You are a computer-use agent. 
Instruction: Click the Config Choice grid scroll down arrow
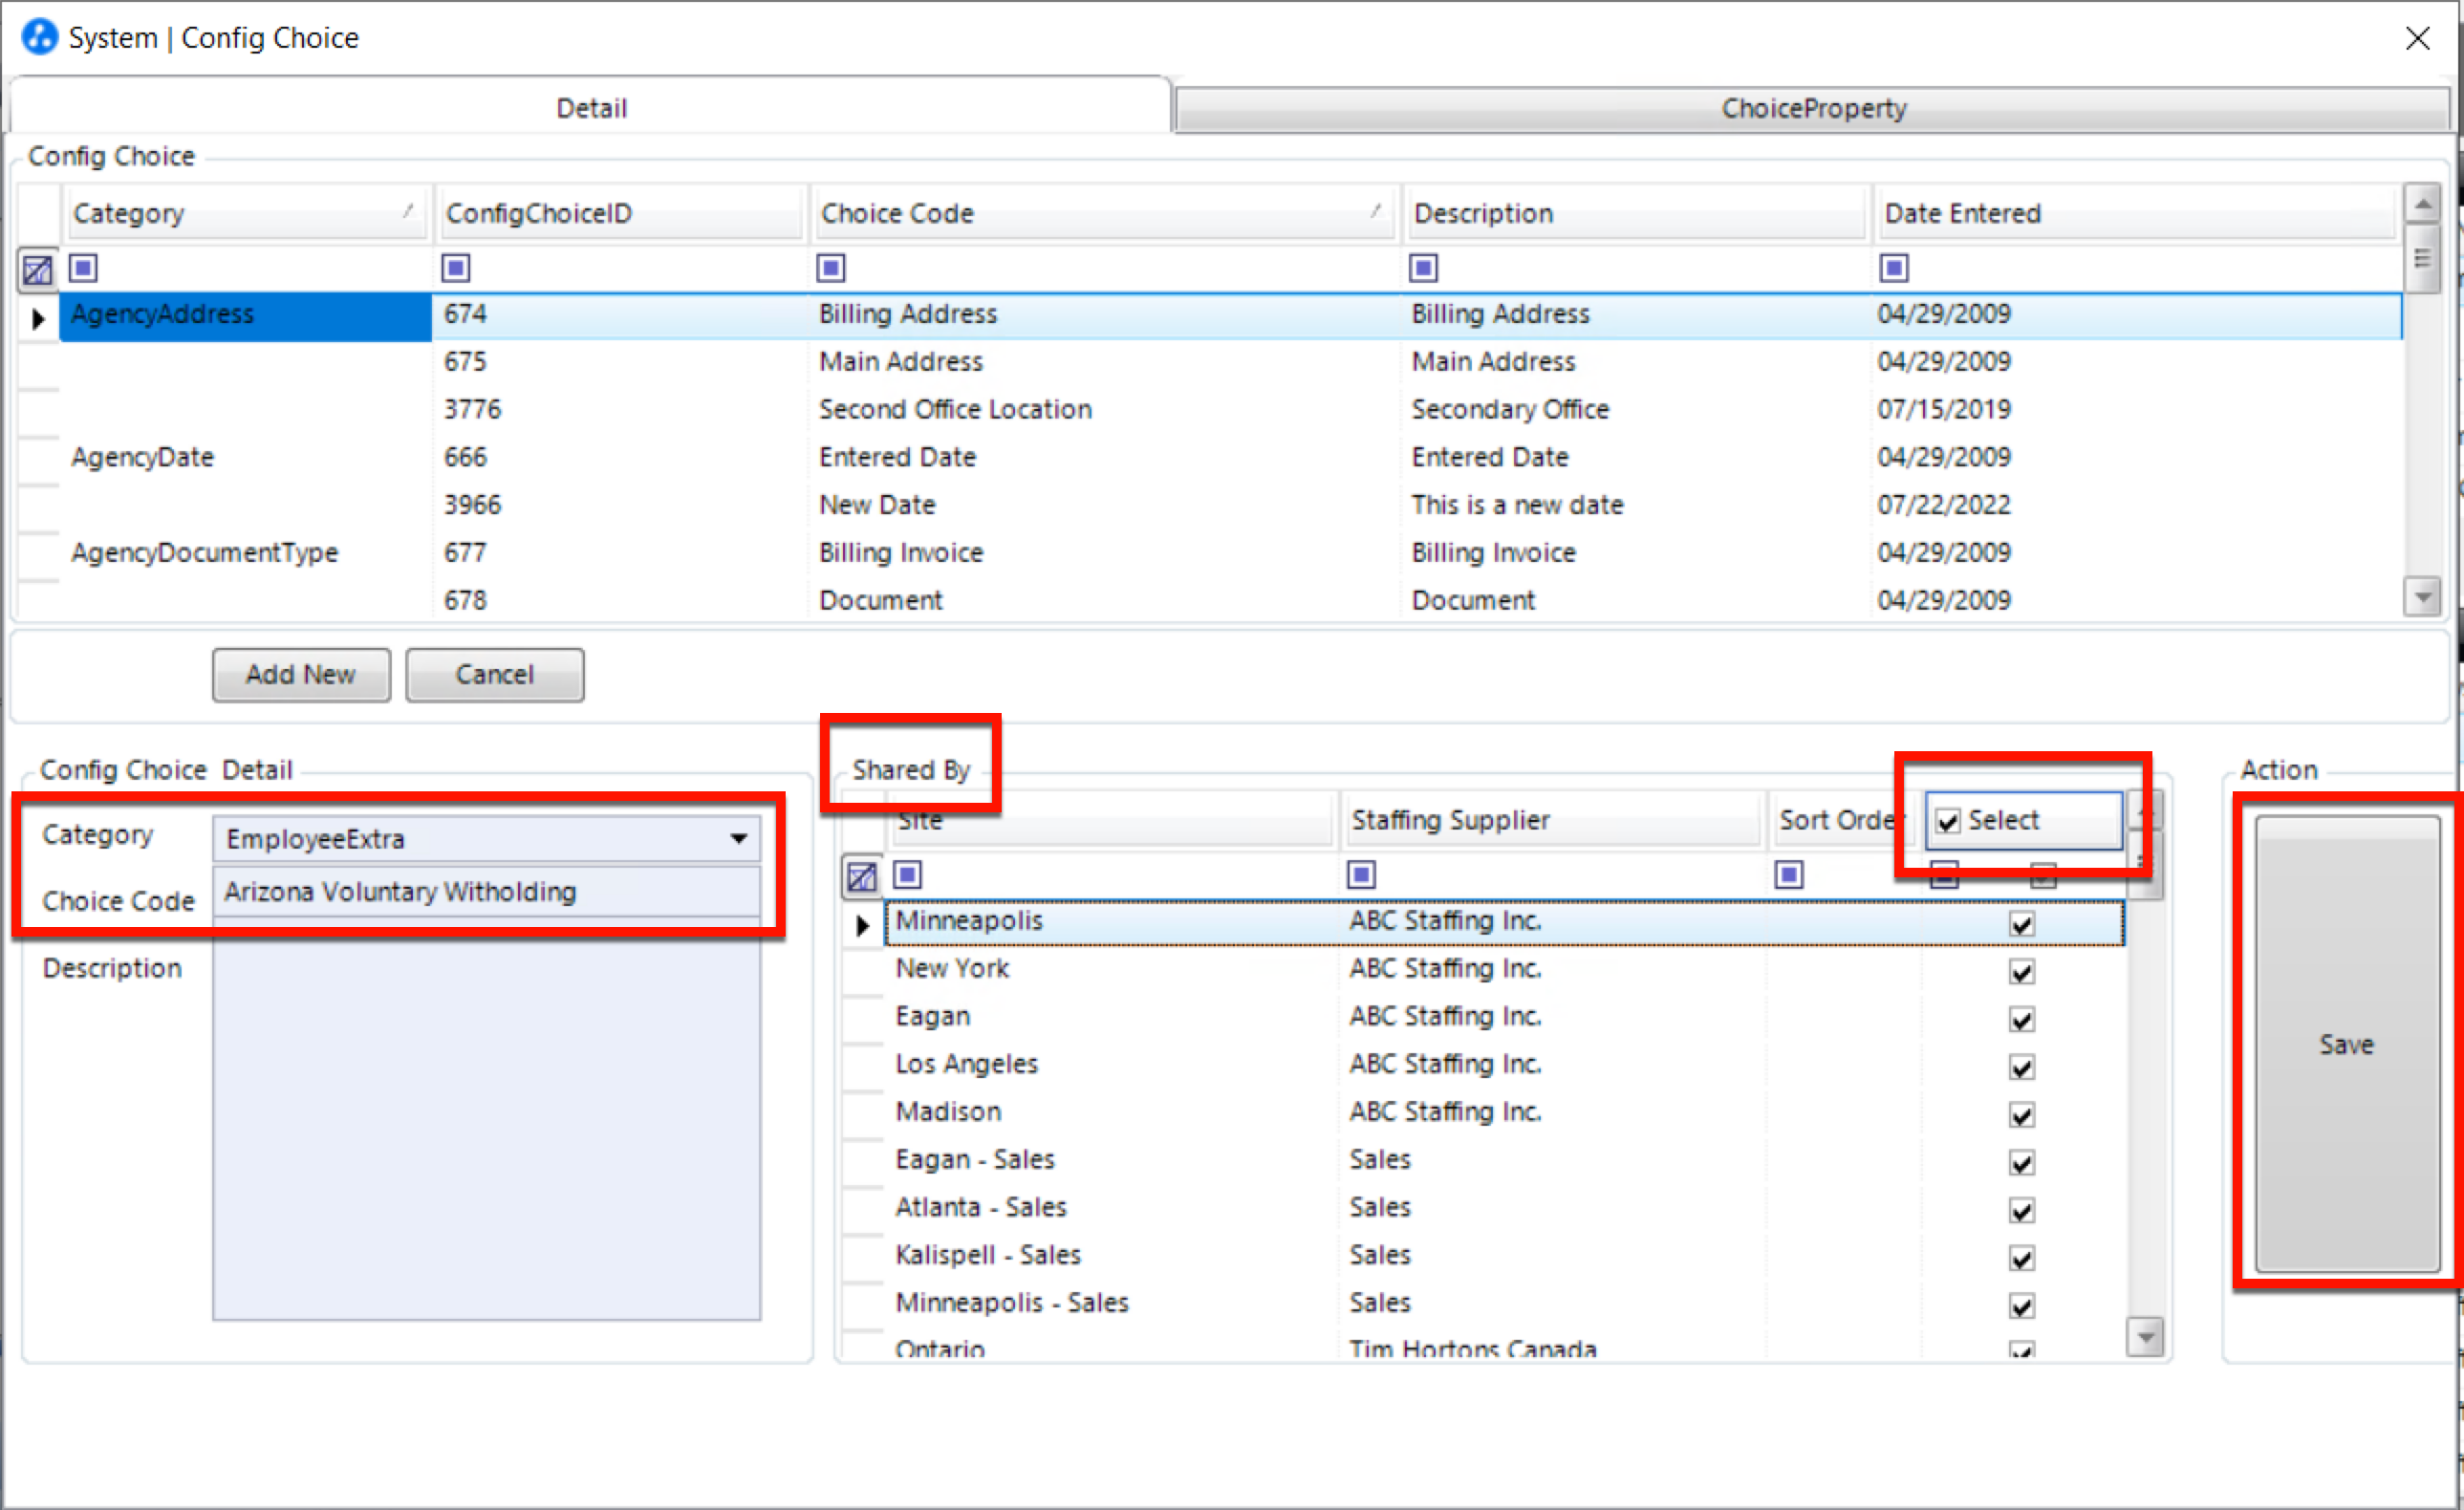point(2421,598)
